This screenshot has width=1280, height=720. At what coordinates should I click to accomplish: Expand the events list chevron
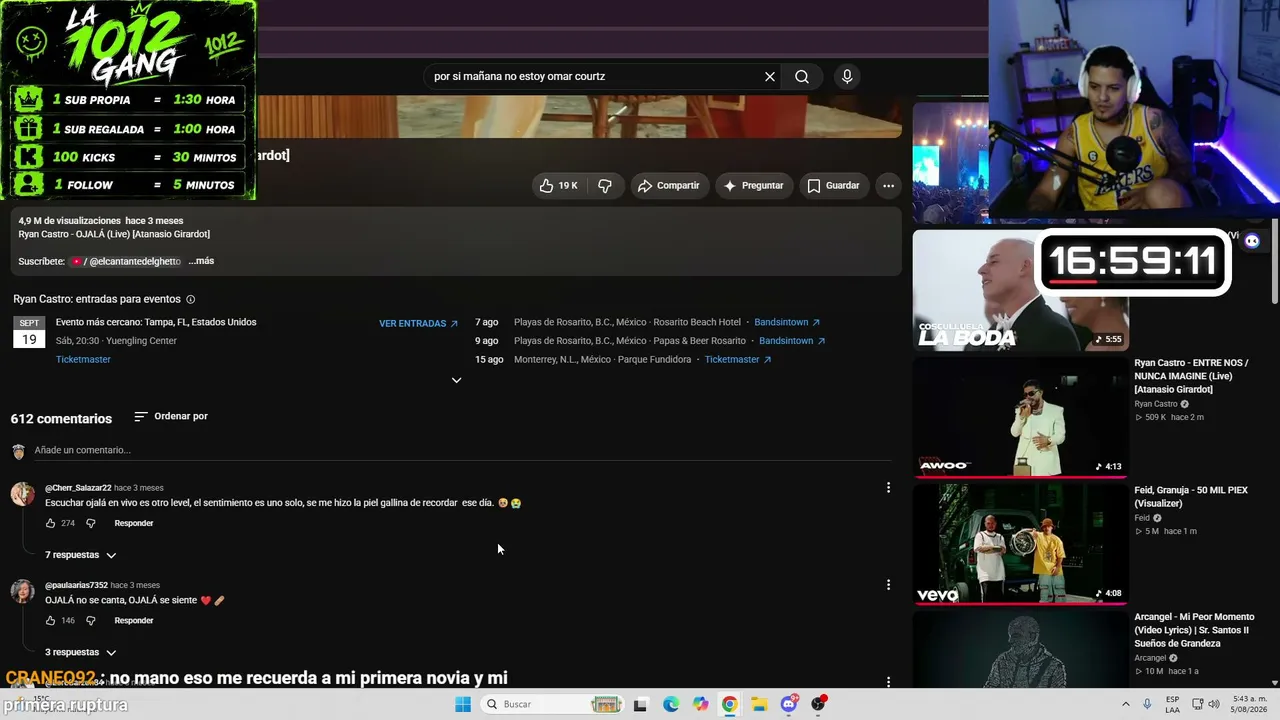[x=456, y=380]
